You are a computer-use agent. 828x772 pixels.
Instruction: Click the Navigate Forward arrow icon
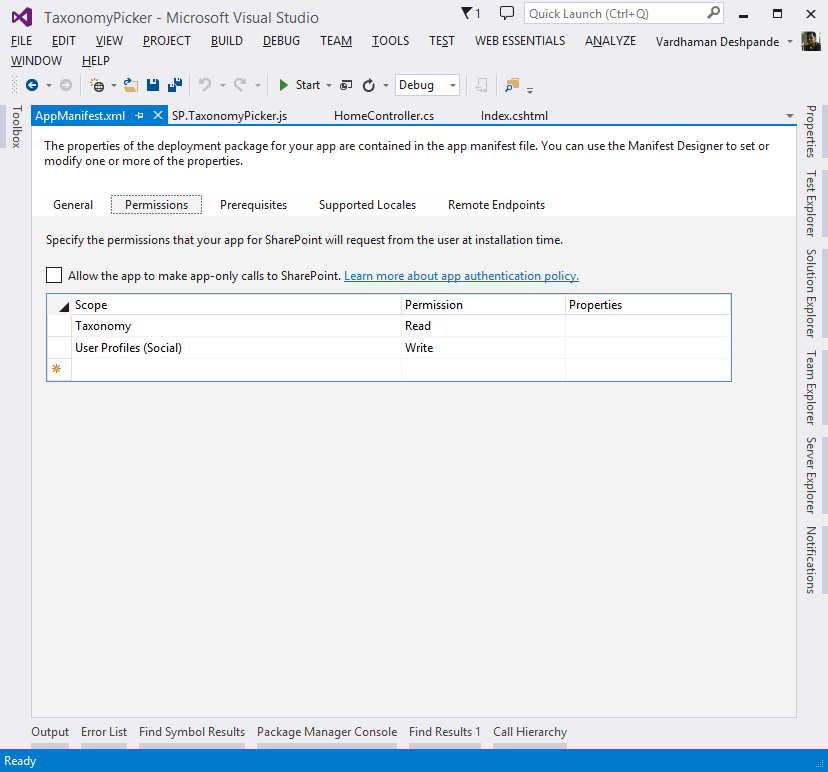pos(65,85)
